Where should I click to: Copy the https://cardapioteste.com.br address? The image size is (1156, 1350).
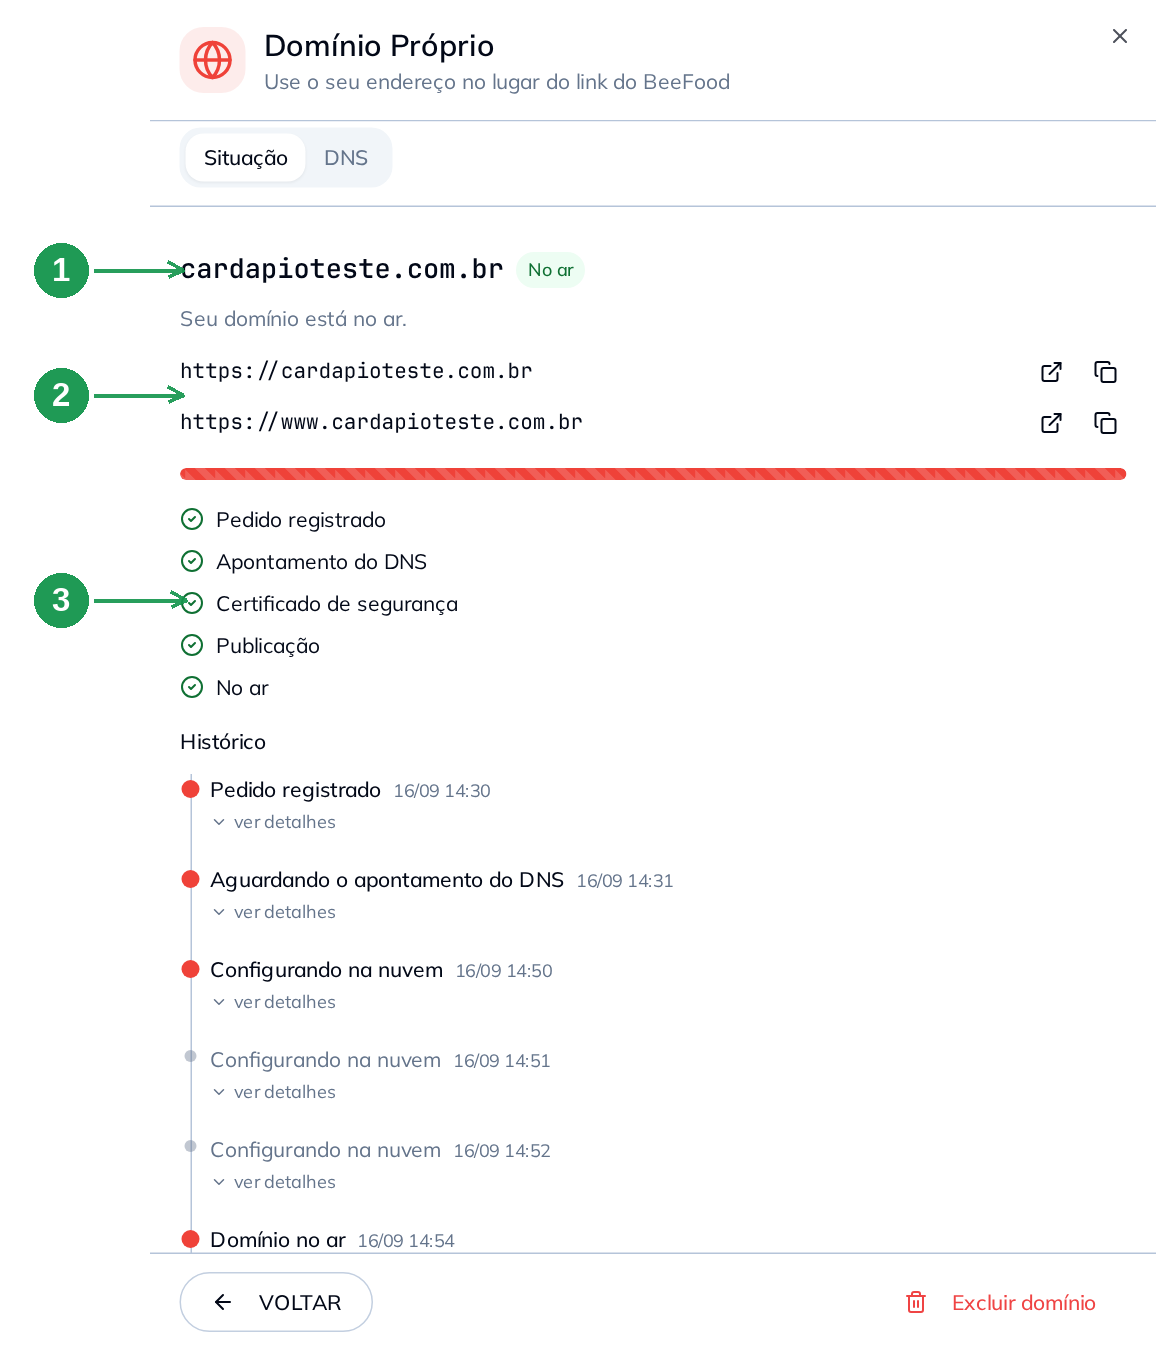click(1105, 372)
